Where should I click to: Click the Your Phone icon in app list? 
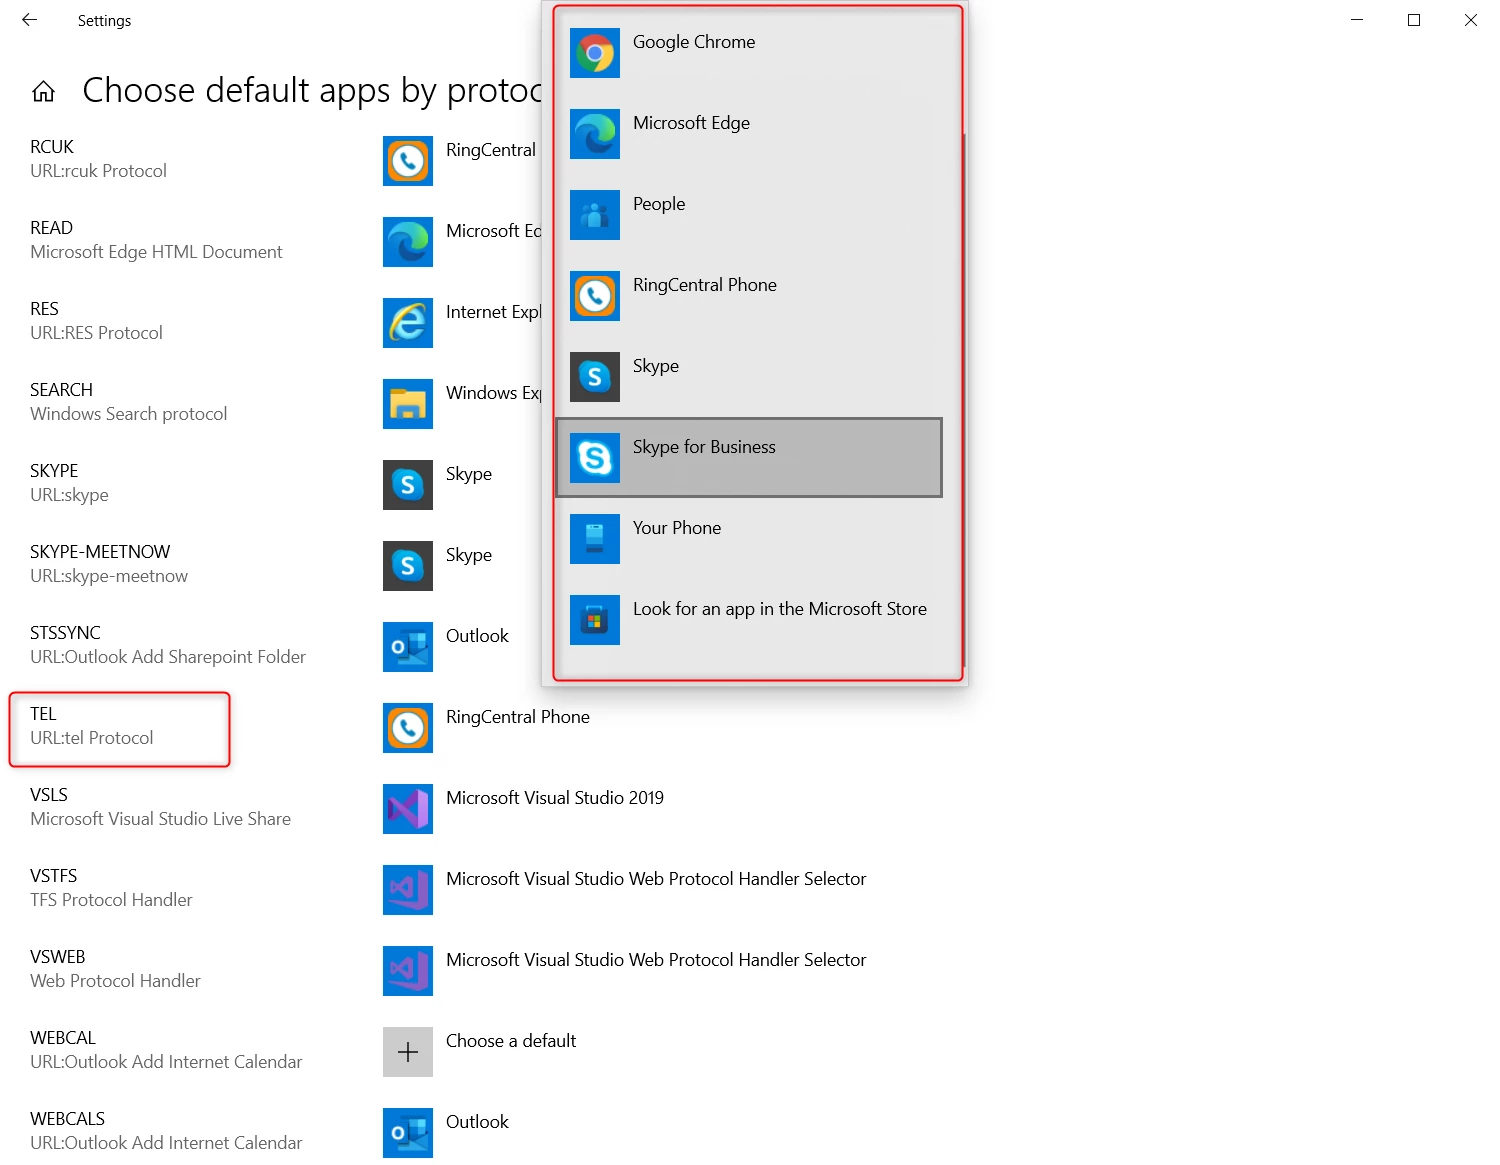[595, 539]
